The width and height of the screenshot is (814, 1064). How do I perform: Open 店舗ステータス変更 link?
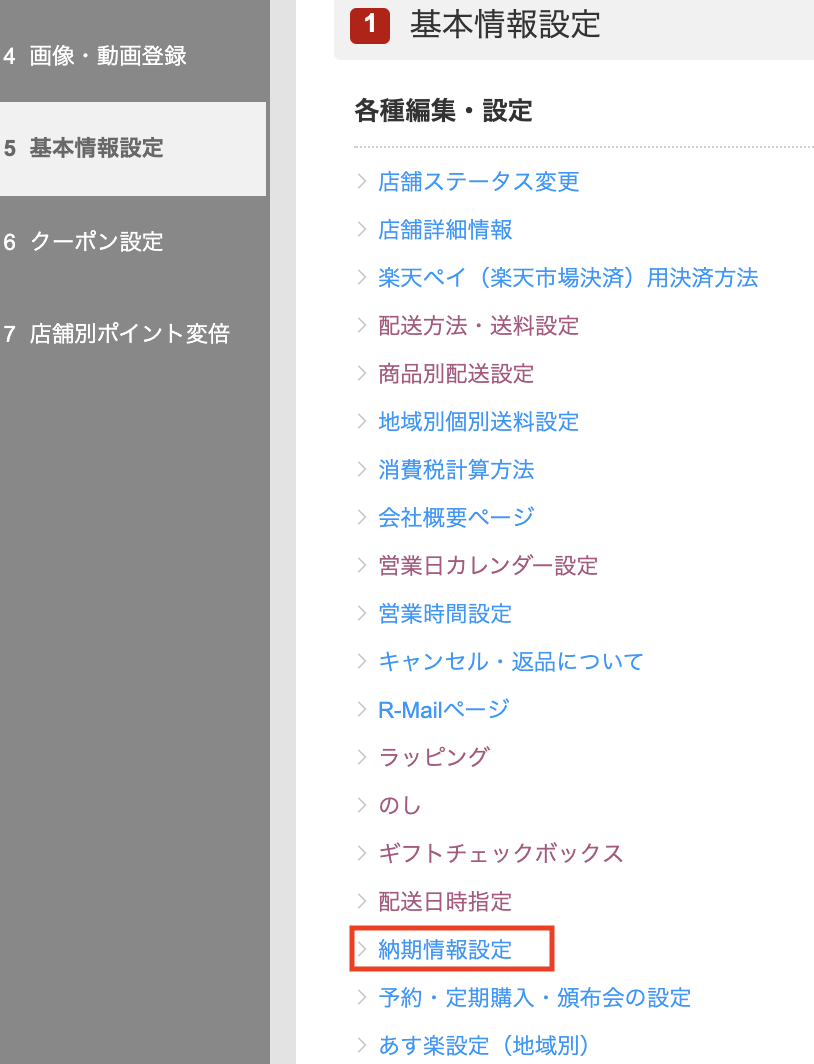pos(478,181)
